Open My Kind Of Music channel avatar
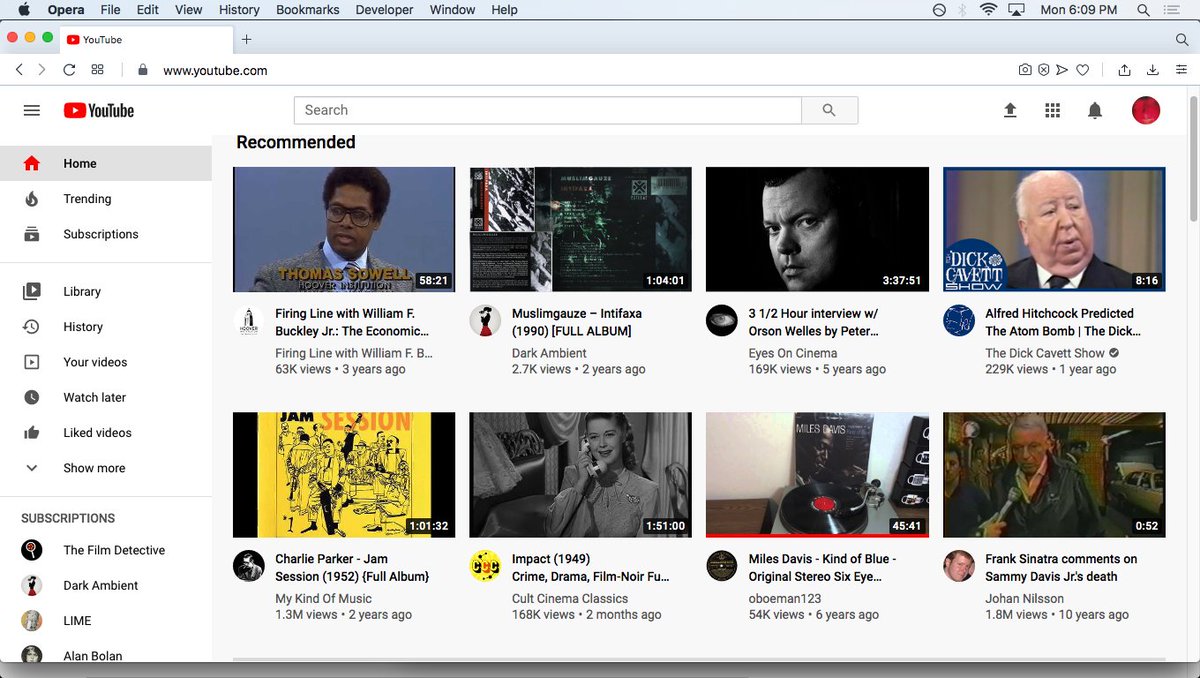Image resolution: width=1200 pixels, height=678 pixels. pyautogui.click(x=249, y=566)
